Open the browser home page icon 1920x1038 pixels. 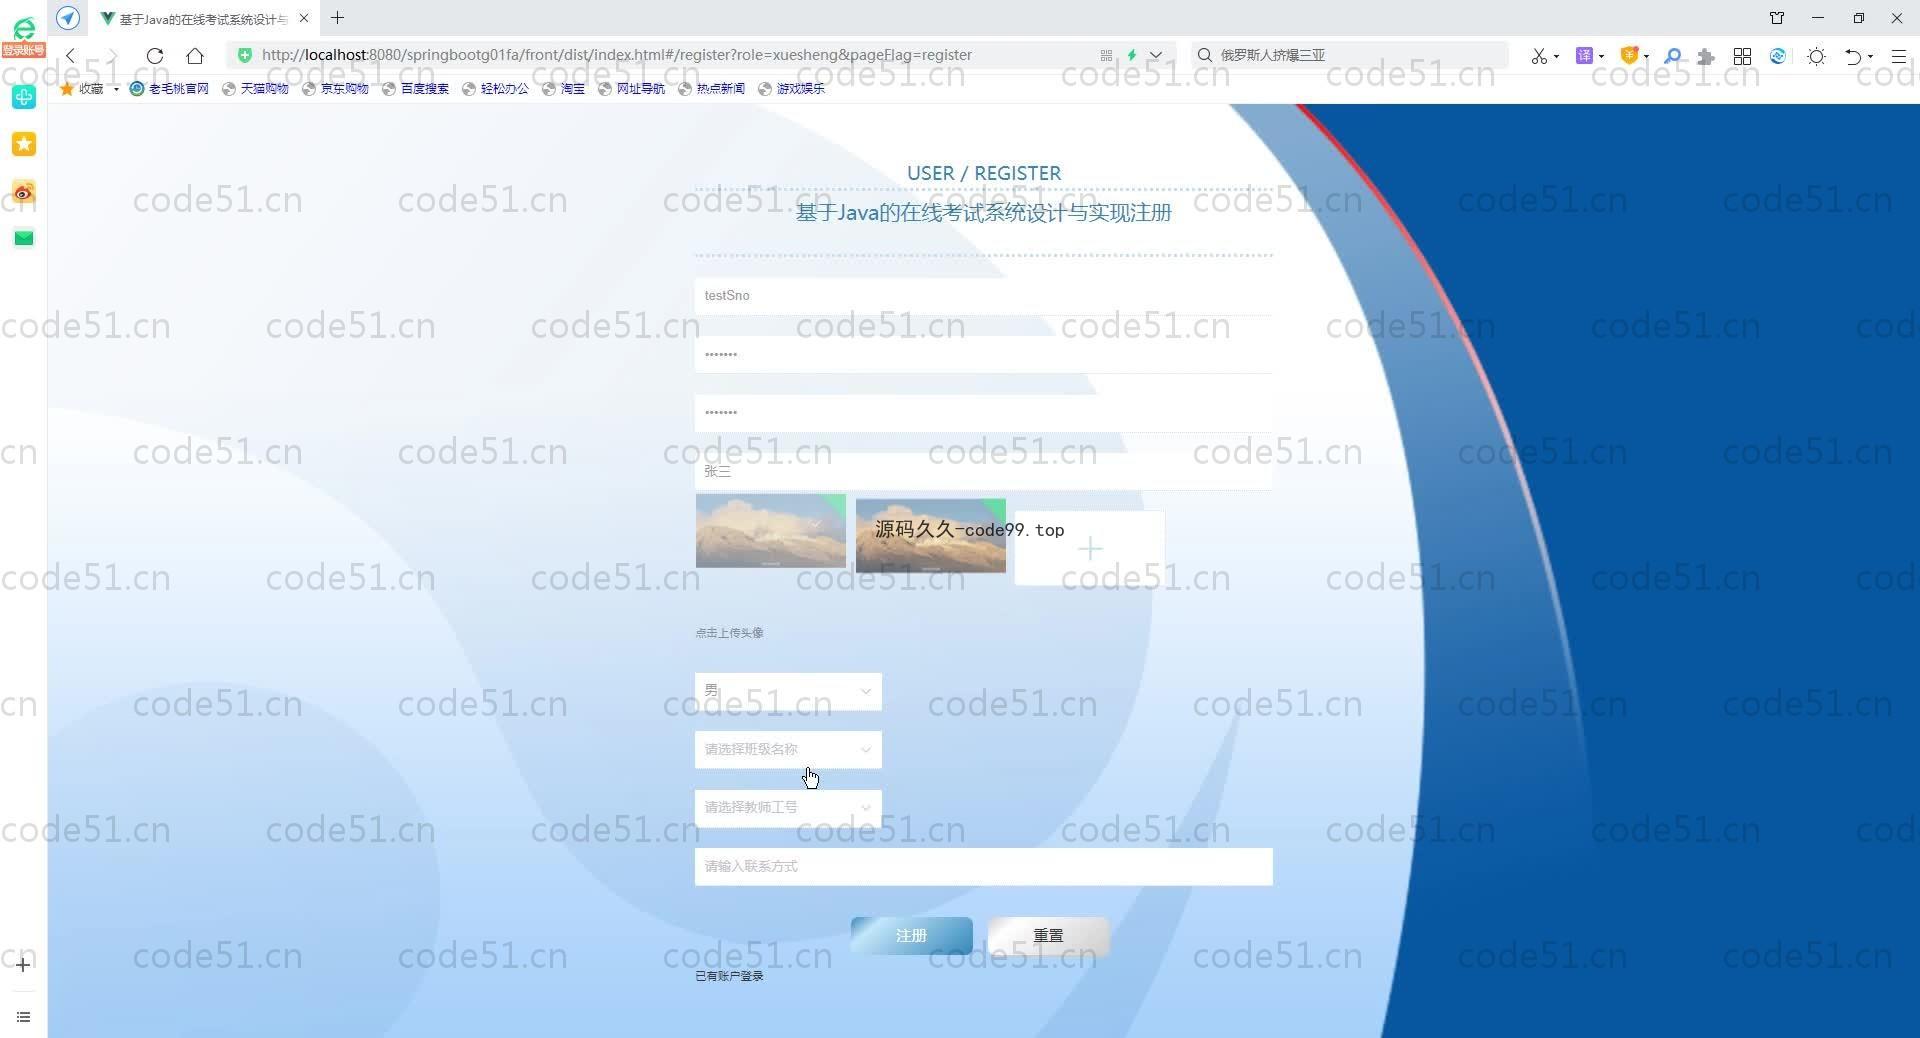pyautogui.click(x=195, y=55)
